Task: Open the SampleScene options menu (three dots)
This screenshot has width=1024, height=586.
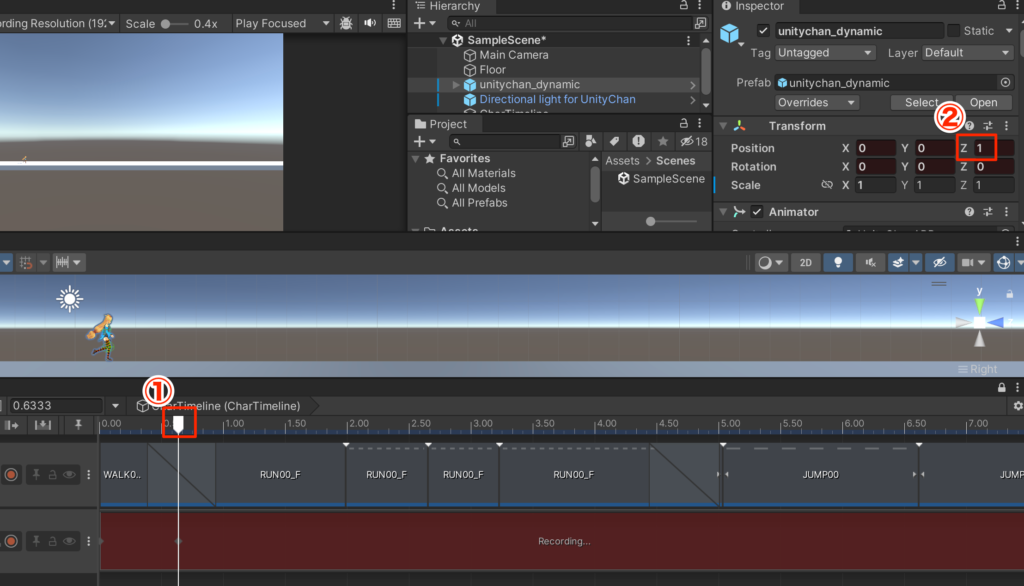Action: [x=688, y=41]
